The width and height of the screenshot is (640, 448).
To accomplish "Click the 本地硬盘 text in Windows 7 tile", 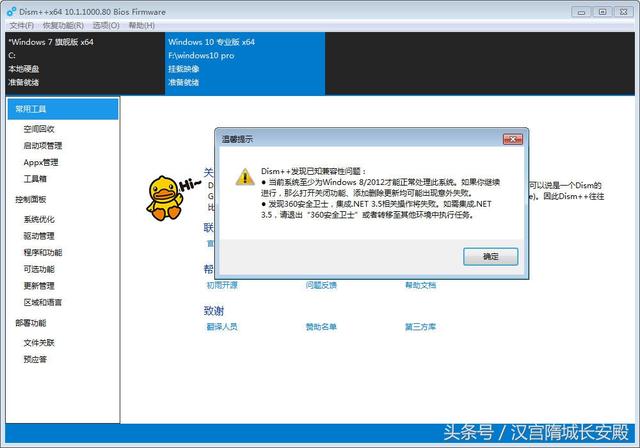I will 24,69.
